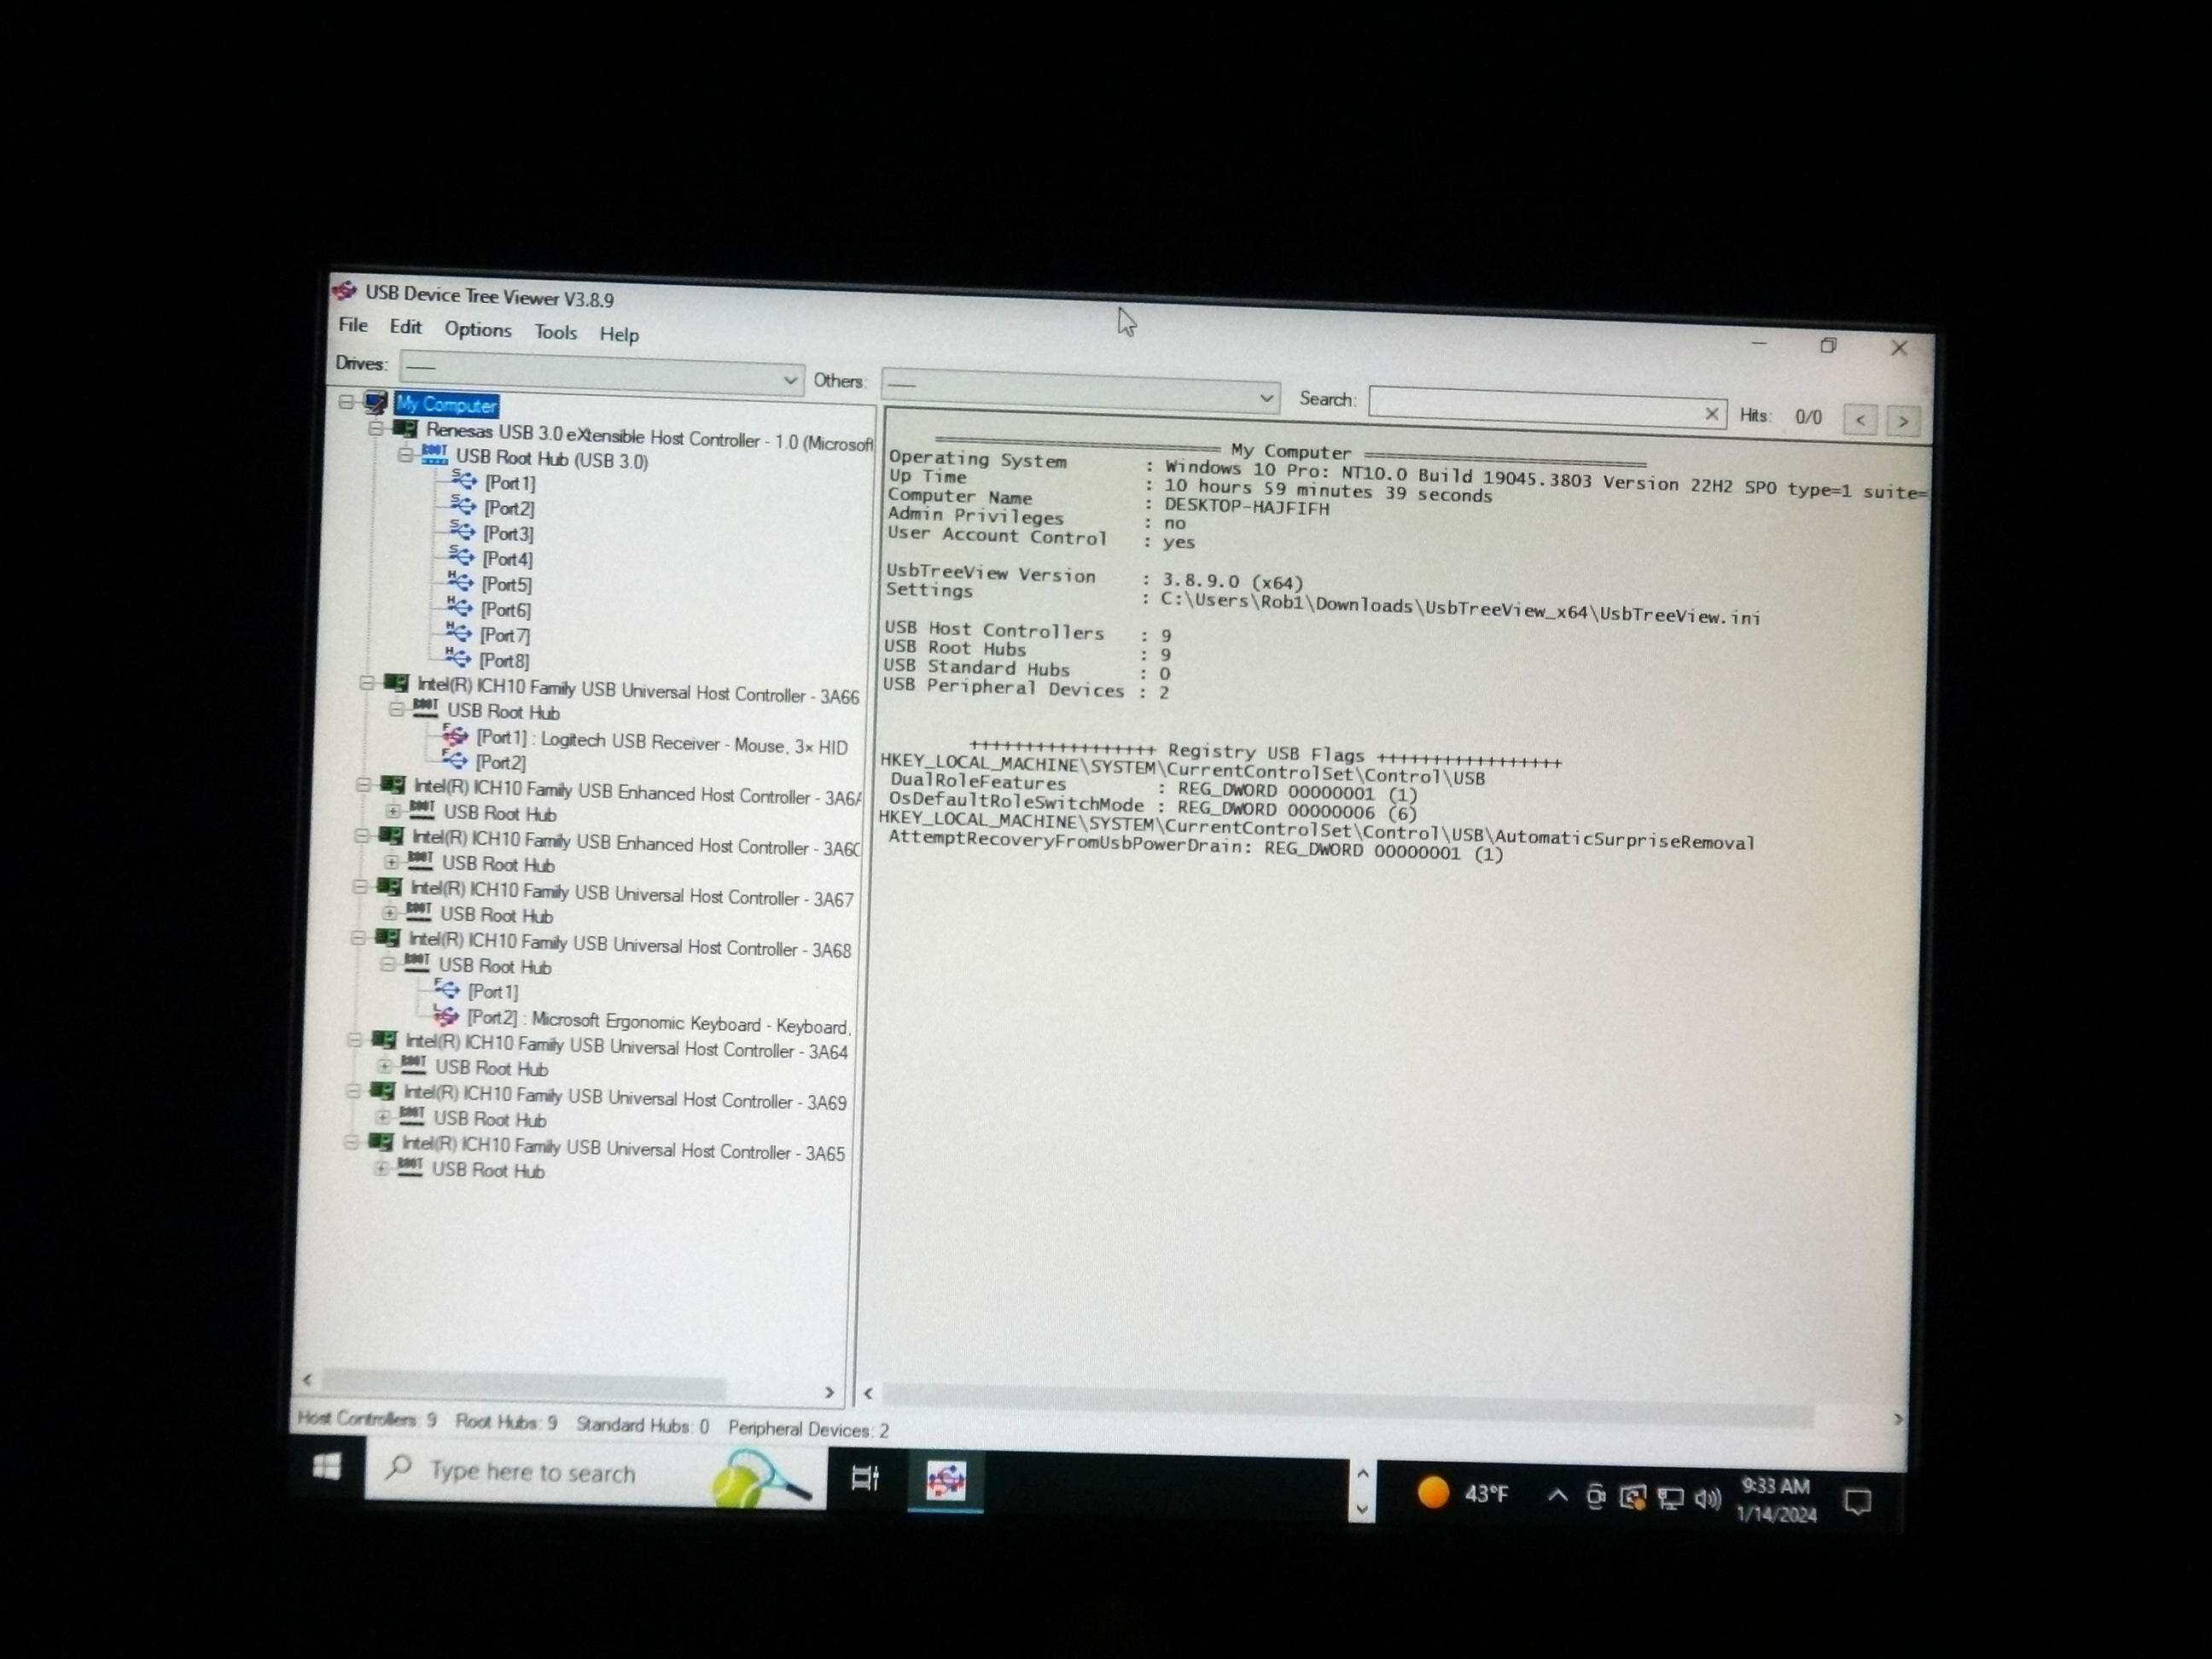Click the 3A66 host controller chip icon

click(x=396, y=684)
